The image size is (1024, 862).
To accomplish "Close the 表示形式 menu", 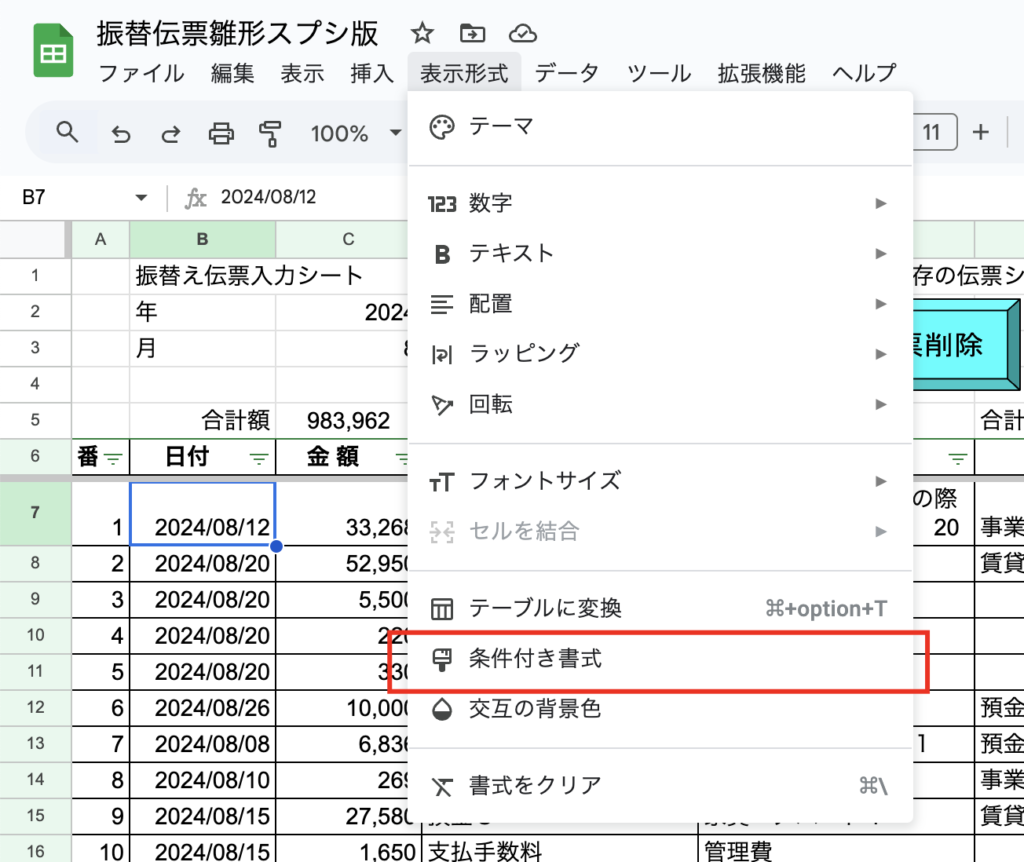I will [464, 73].
